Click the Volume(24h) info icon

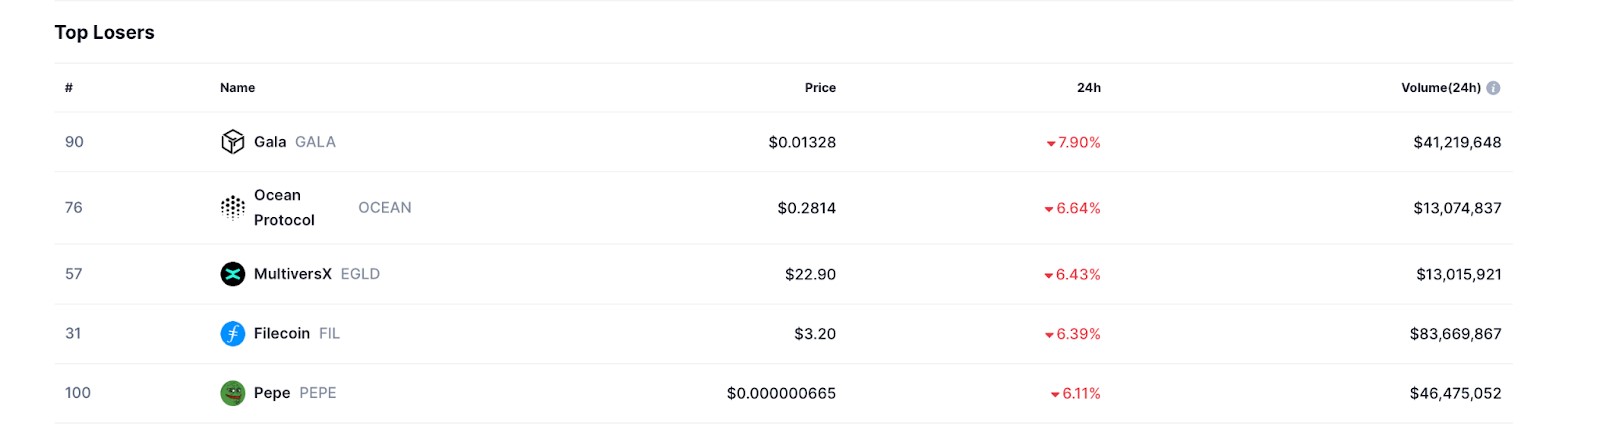1493,88
